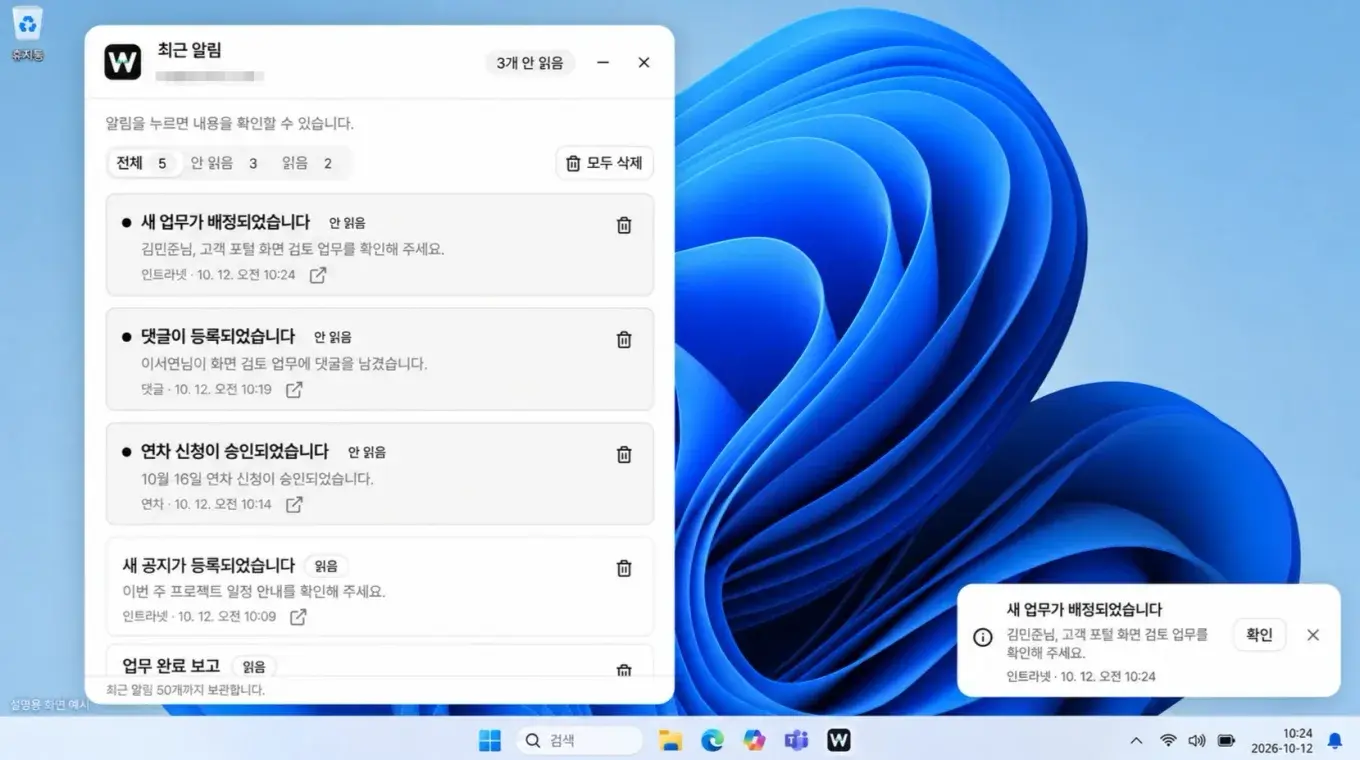Open File Explorer from the taskbar
Screen dimensions: 1360x760
670,740
